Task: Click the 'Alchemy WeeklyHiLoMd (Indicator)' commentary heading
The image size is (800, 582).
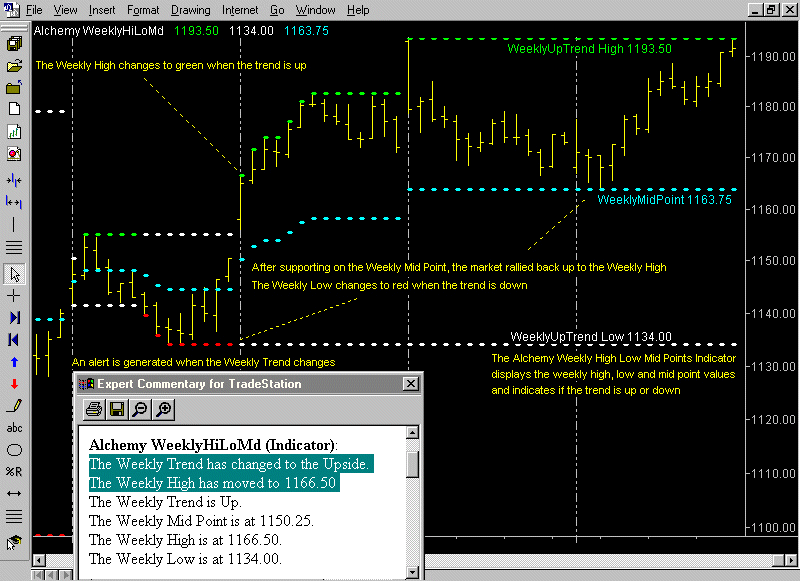Action: 213,445
